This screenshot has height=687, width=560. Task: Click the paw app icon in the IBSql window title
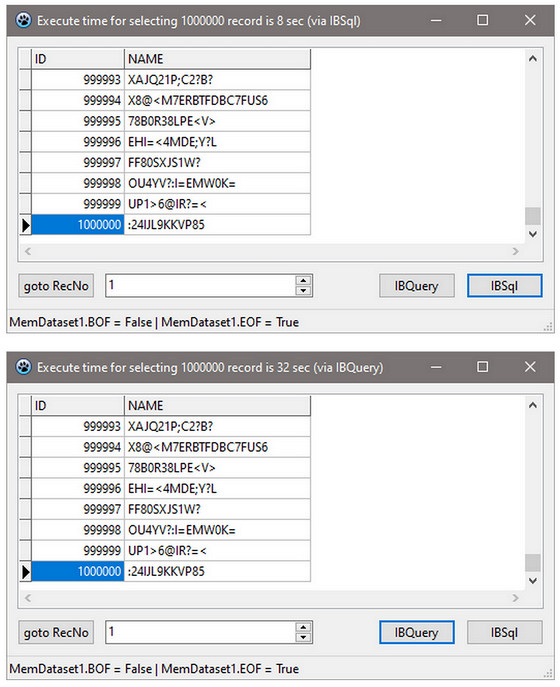[x=24, y=20]
